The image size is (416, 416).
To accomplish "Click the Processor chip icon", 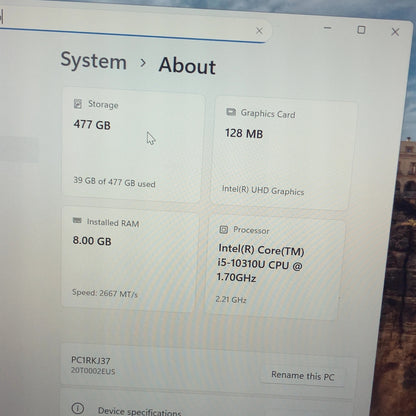I will click(x=224, y=229).
